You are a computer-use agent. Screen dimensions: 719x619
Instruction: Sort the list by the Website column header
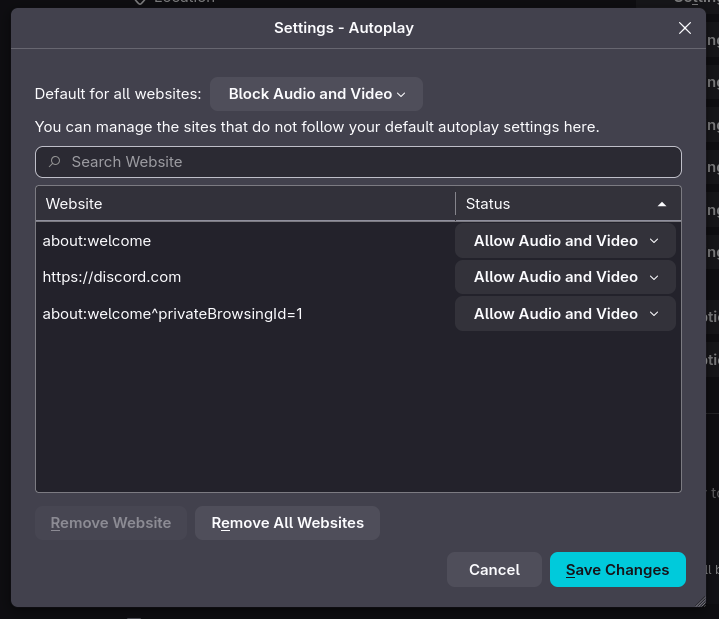(x=245, y=204)
